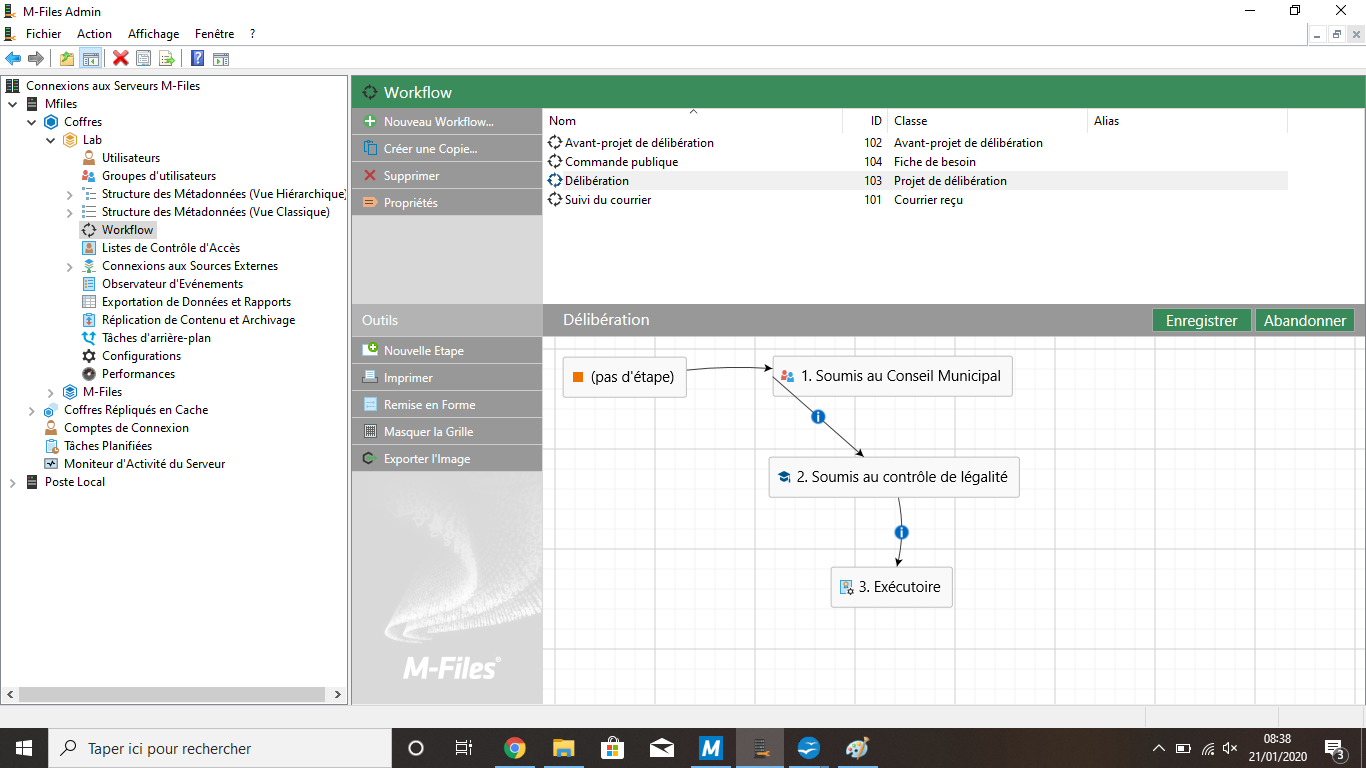Image resolution: width=1366 pixels, height=768 pixels.
Task: Click the Enregistrer button
Action: 1202,320
